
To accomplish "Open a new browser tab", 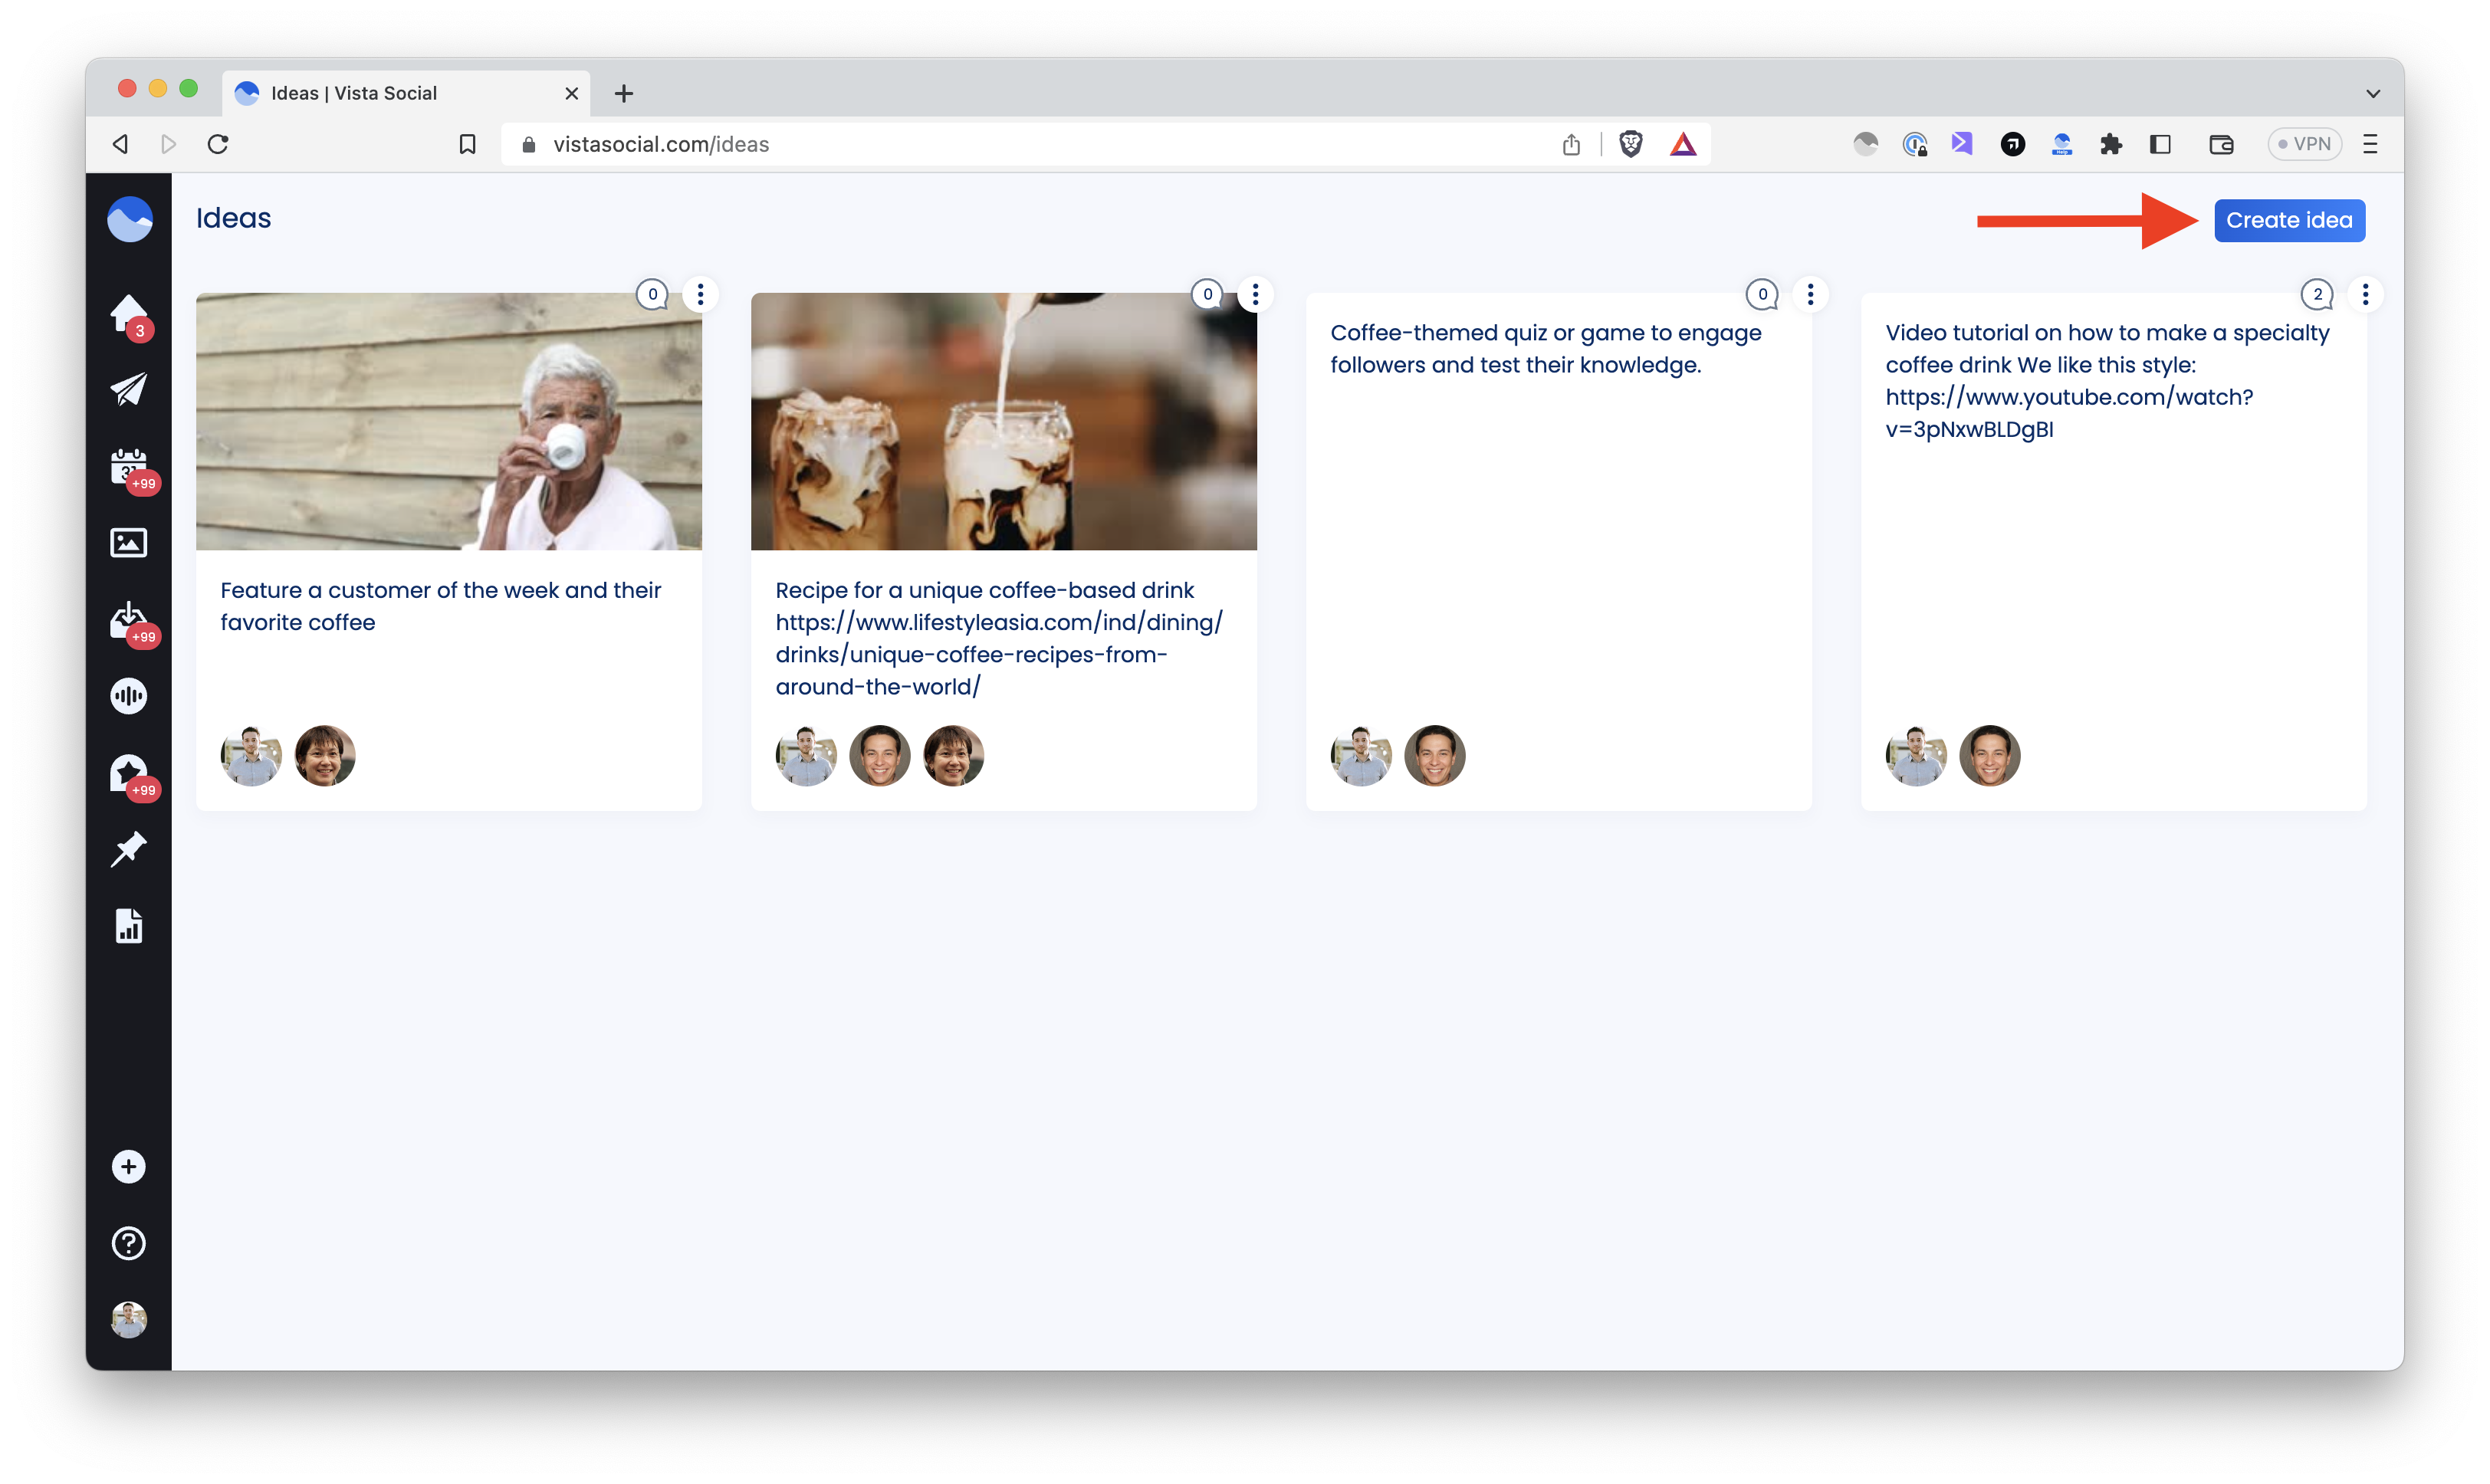I will pyautogui.click(x=624, y=93).
